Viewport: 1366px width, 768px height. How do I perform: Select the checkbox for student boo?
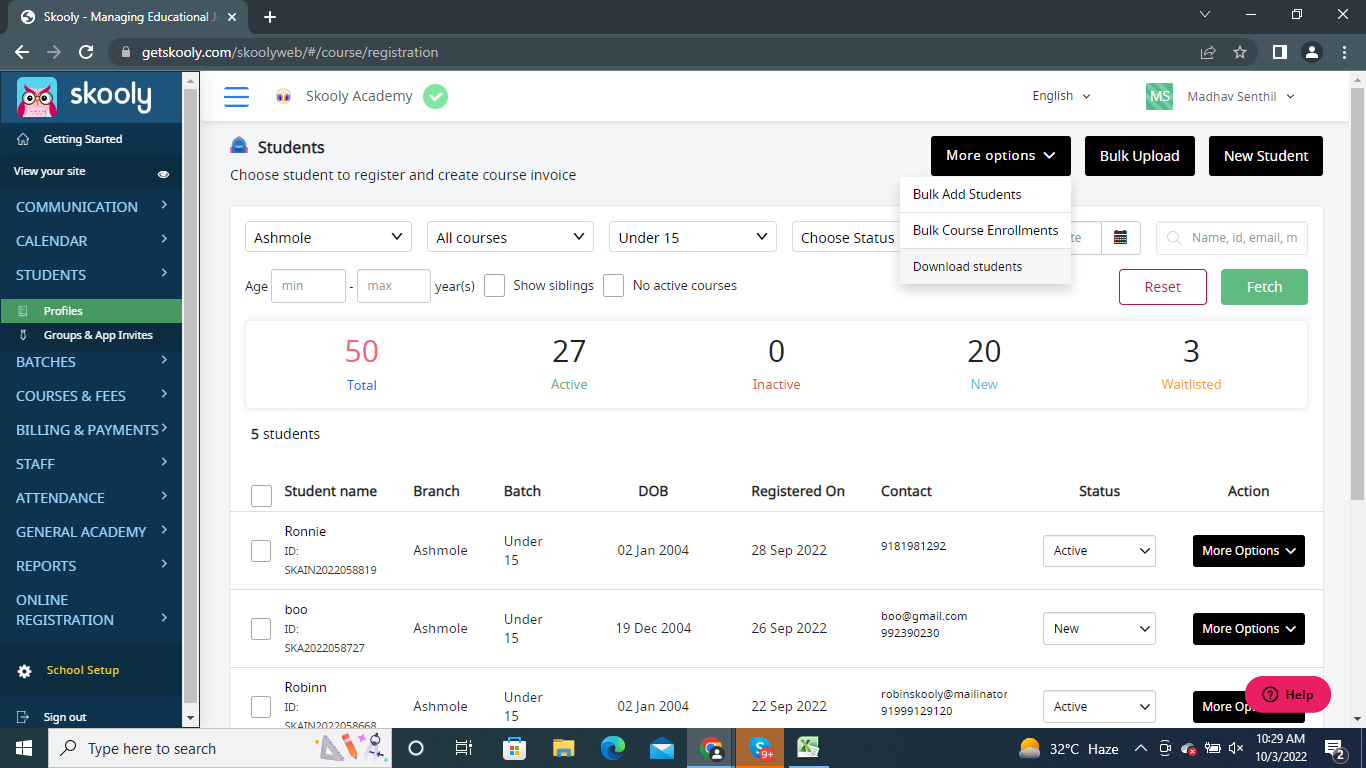click(261, 629)
